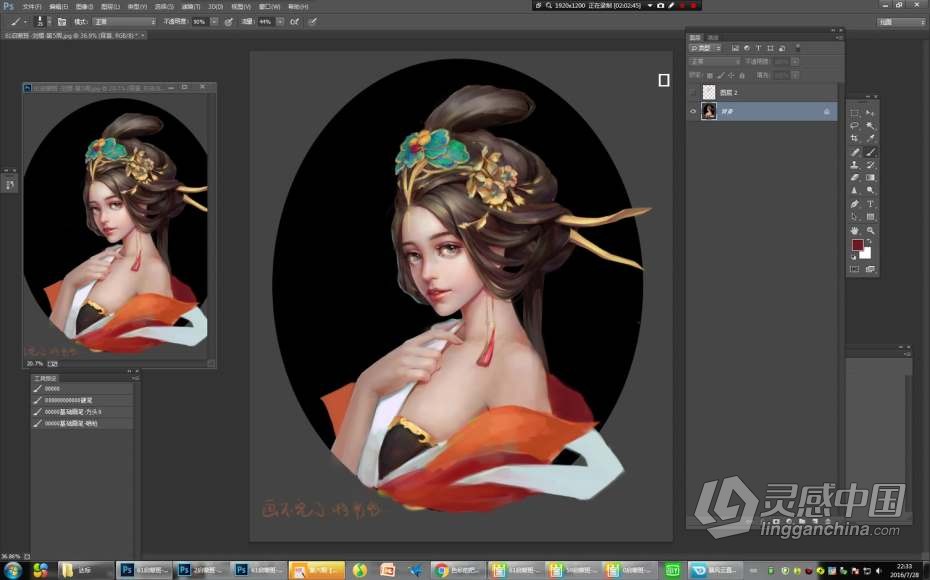
Task: Select the History Brush tool
Action: coord(870,165)
